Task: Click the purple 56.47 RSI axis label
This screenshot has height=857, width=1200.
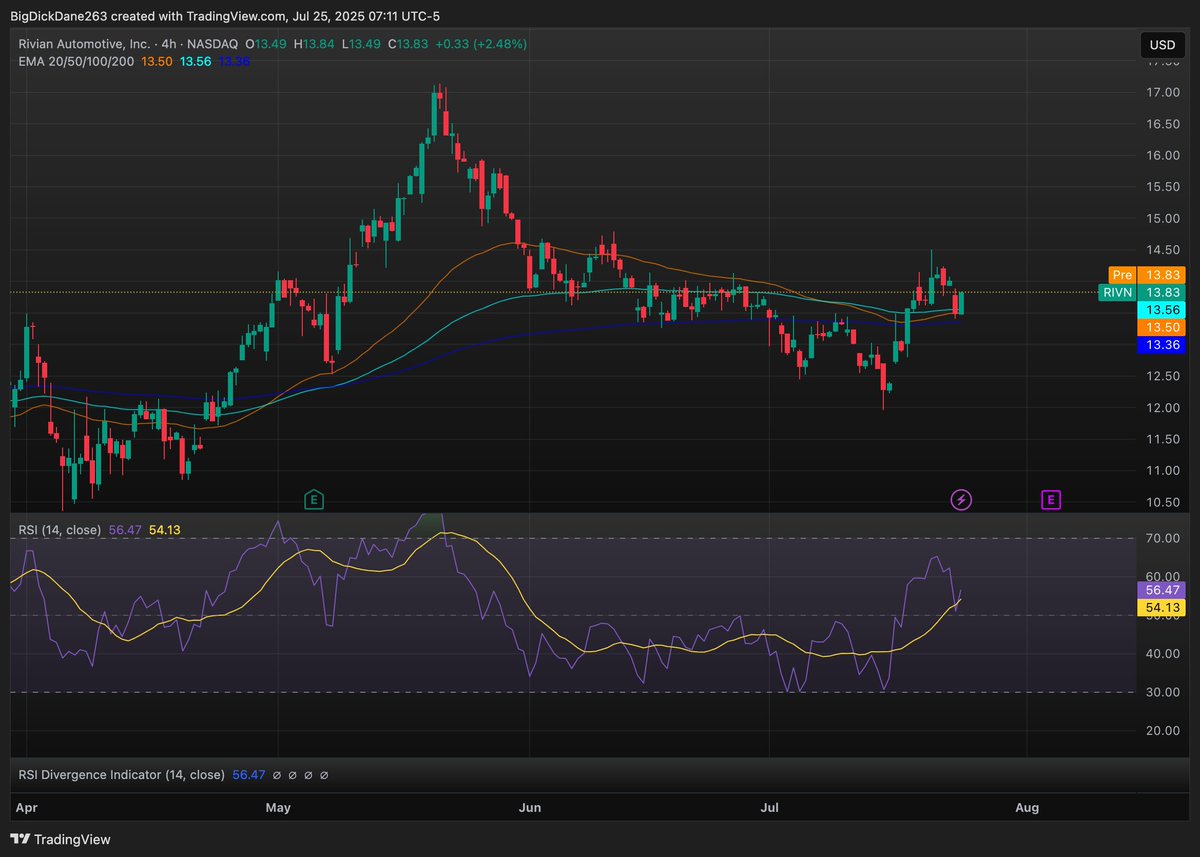Action: 1160,590
